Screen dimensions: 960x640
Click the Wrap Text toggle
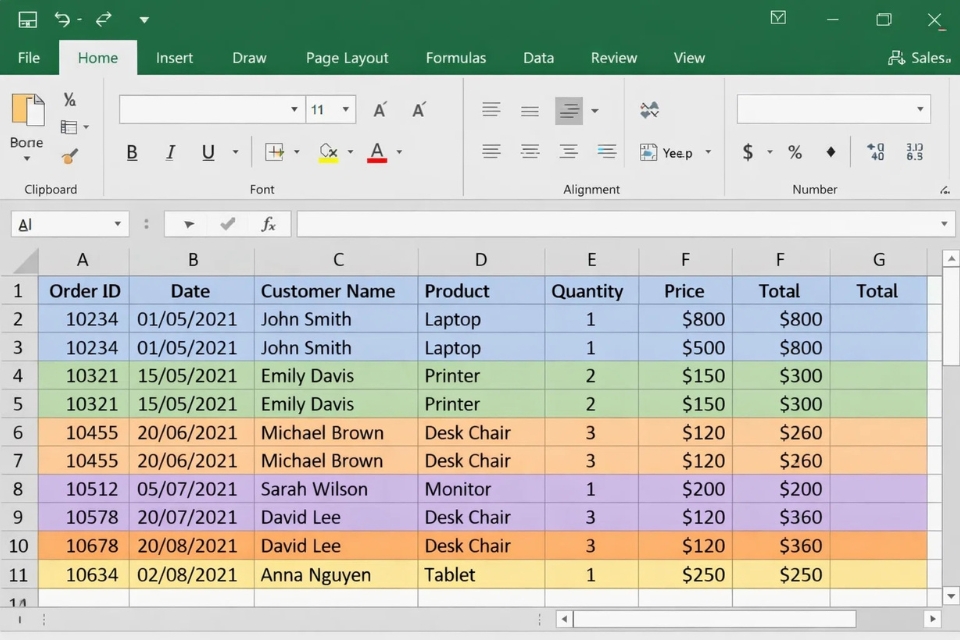pyautogui.click(x=648, y=110)
